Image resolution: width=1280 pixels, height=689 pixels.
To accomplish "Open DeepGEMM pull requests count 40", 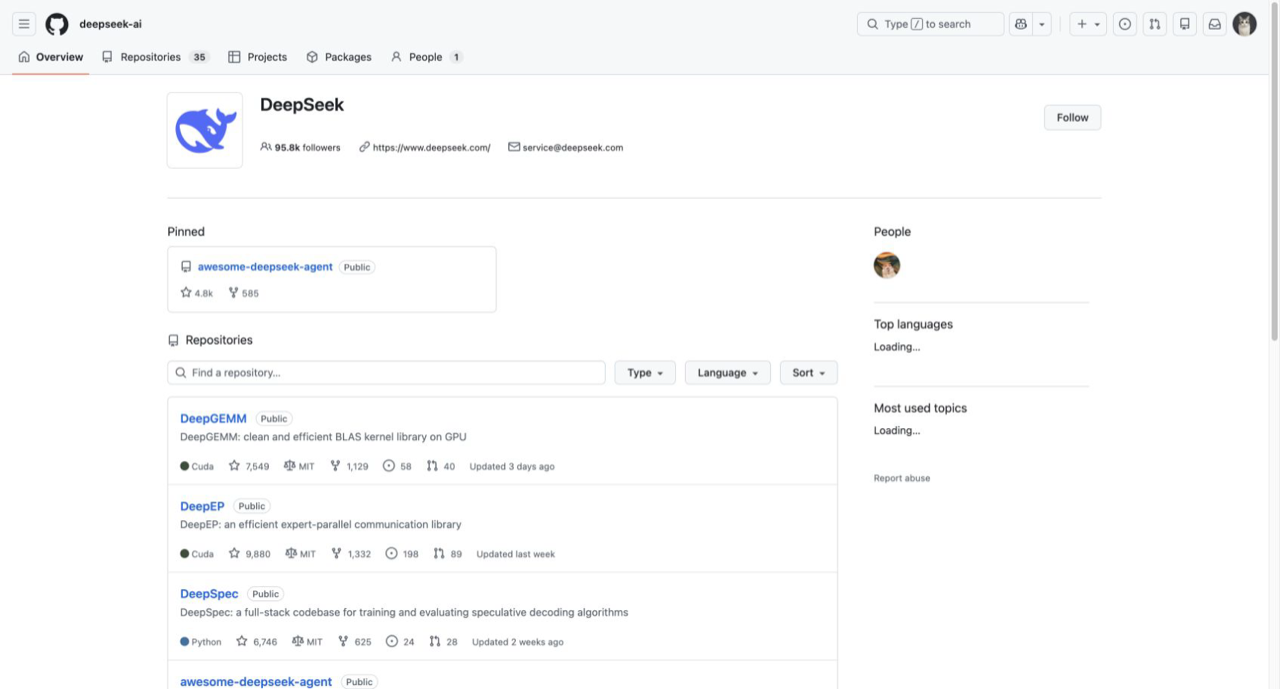I will 441,466.
